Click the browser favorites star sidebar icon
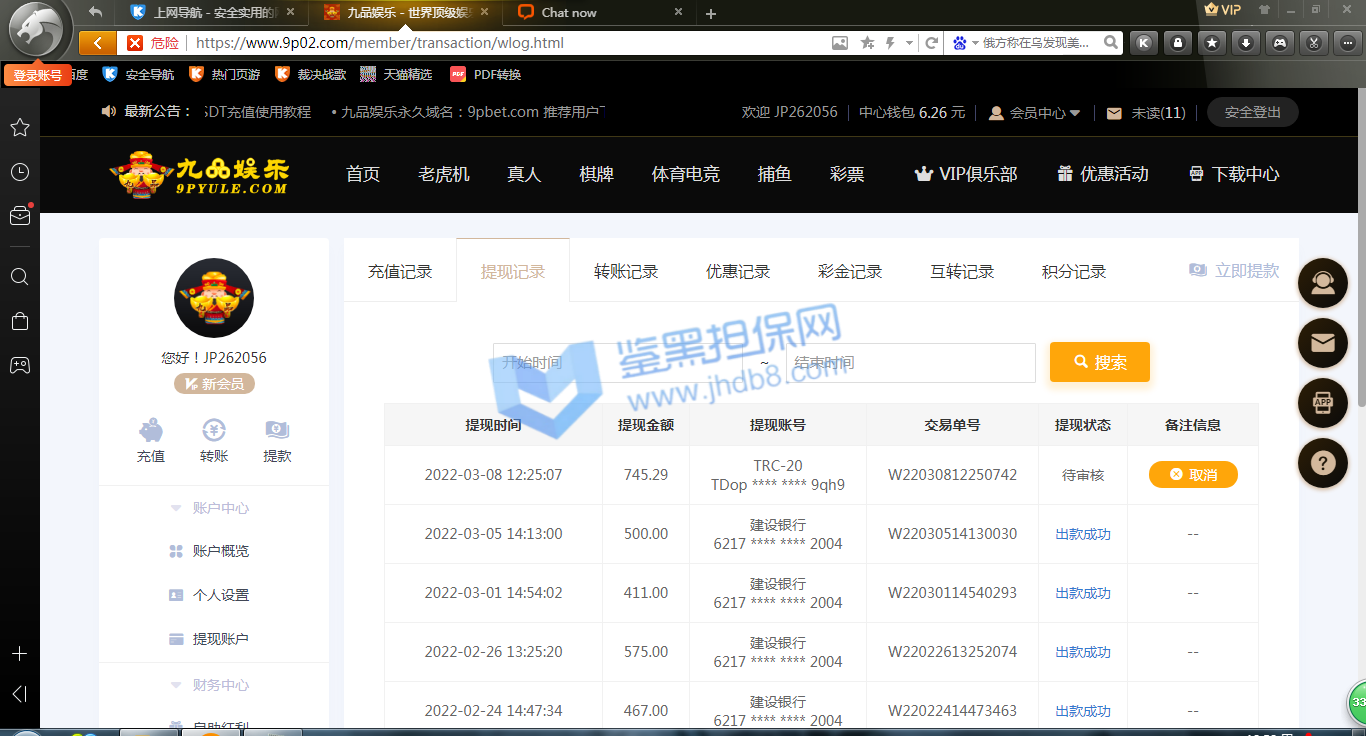The image size is (1366, 736). [x=19, y=128]
